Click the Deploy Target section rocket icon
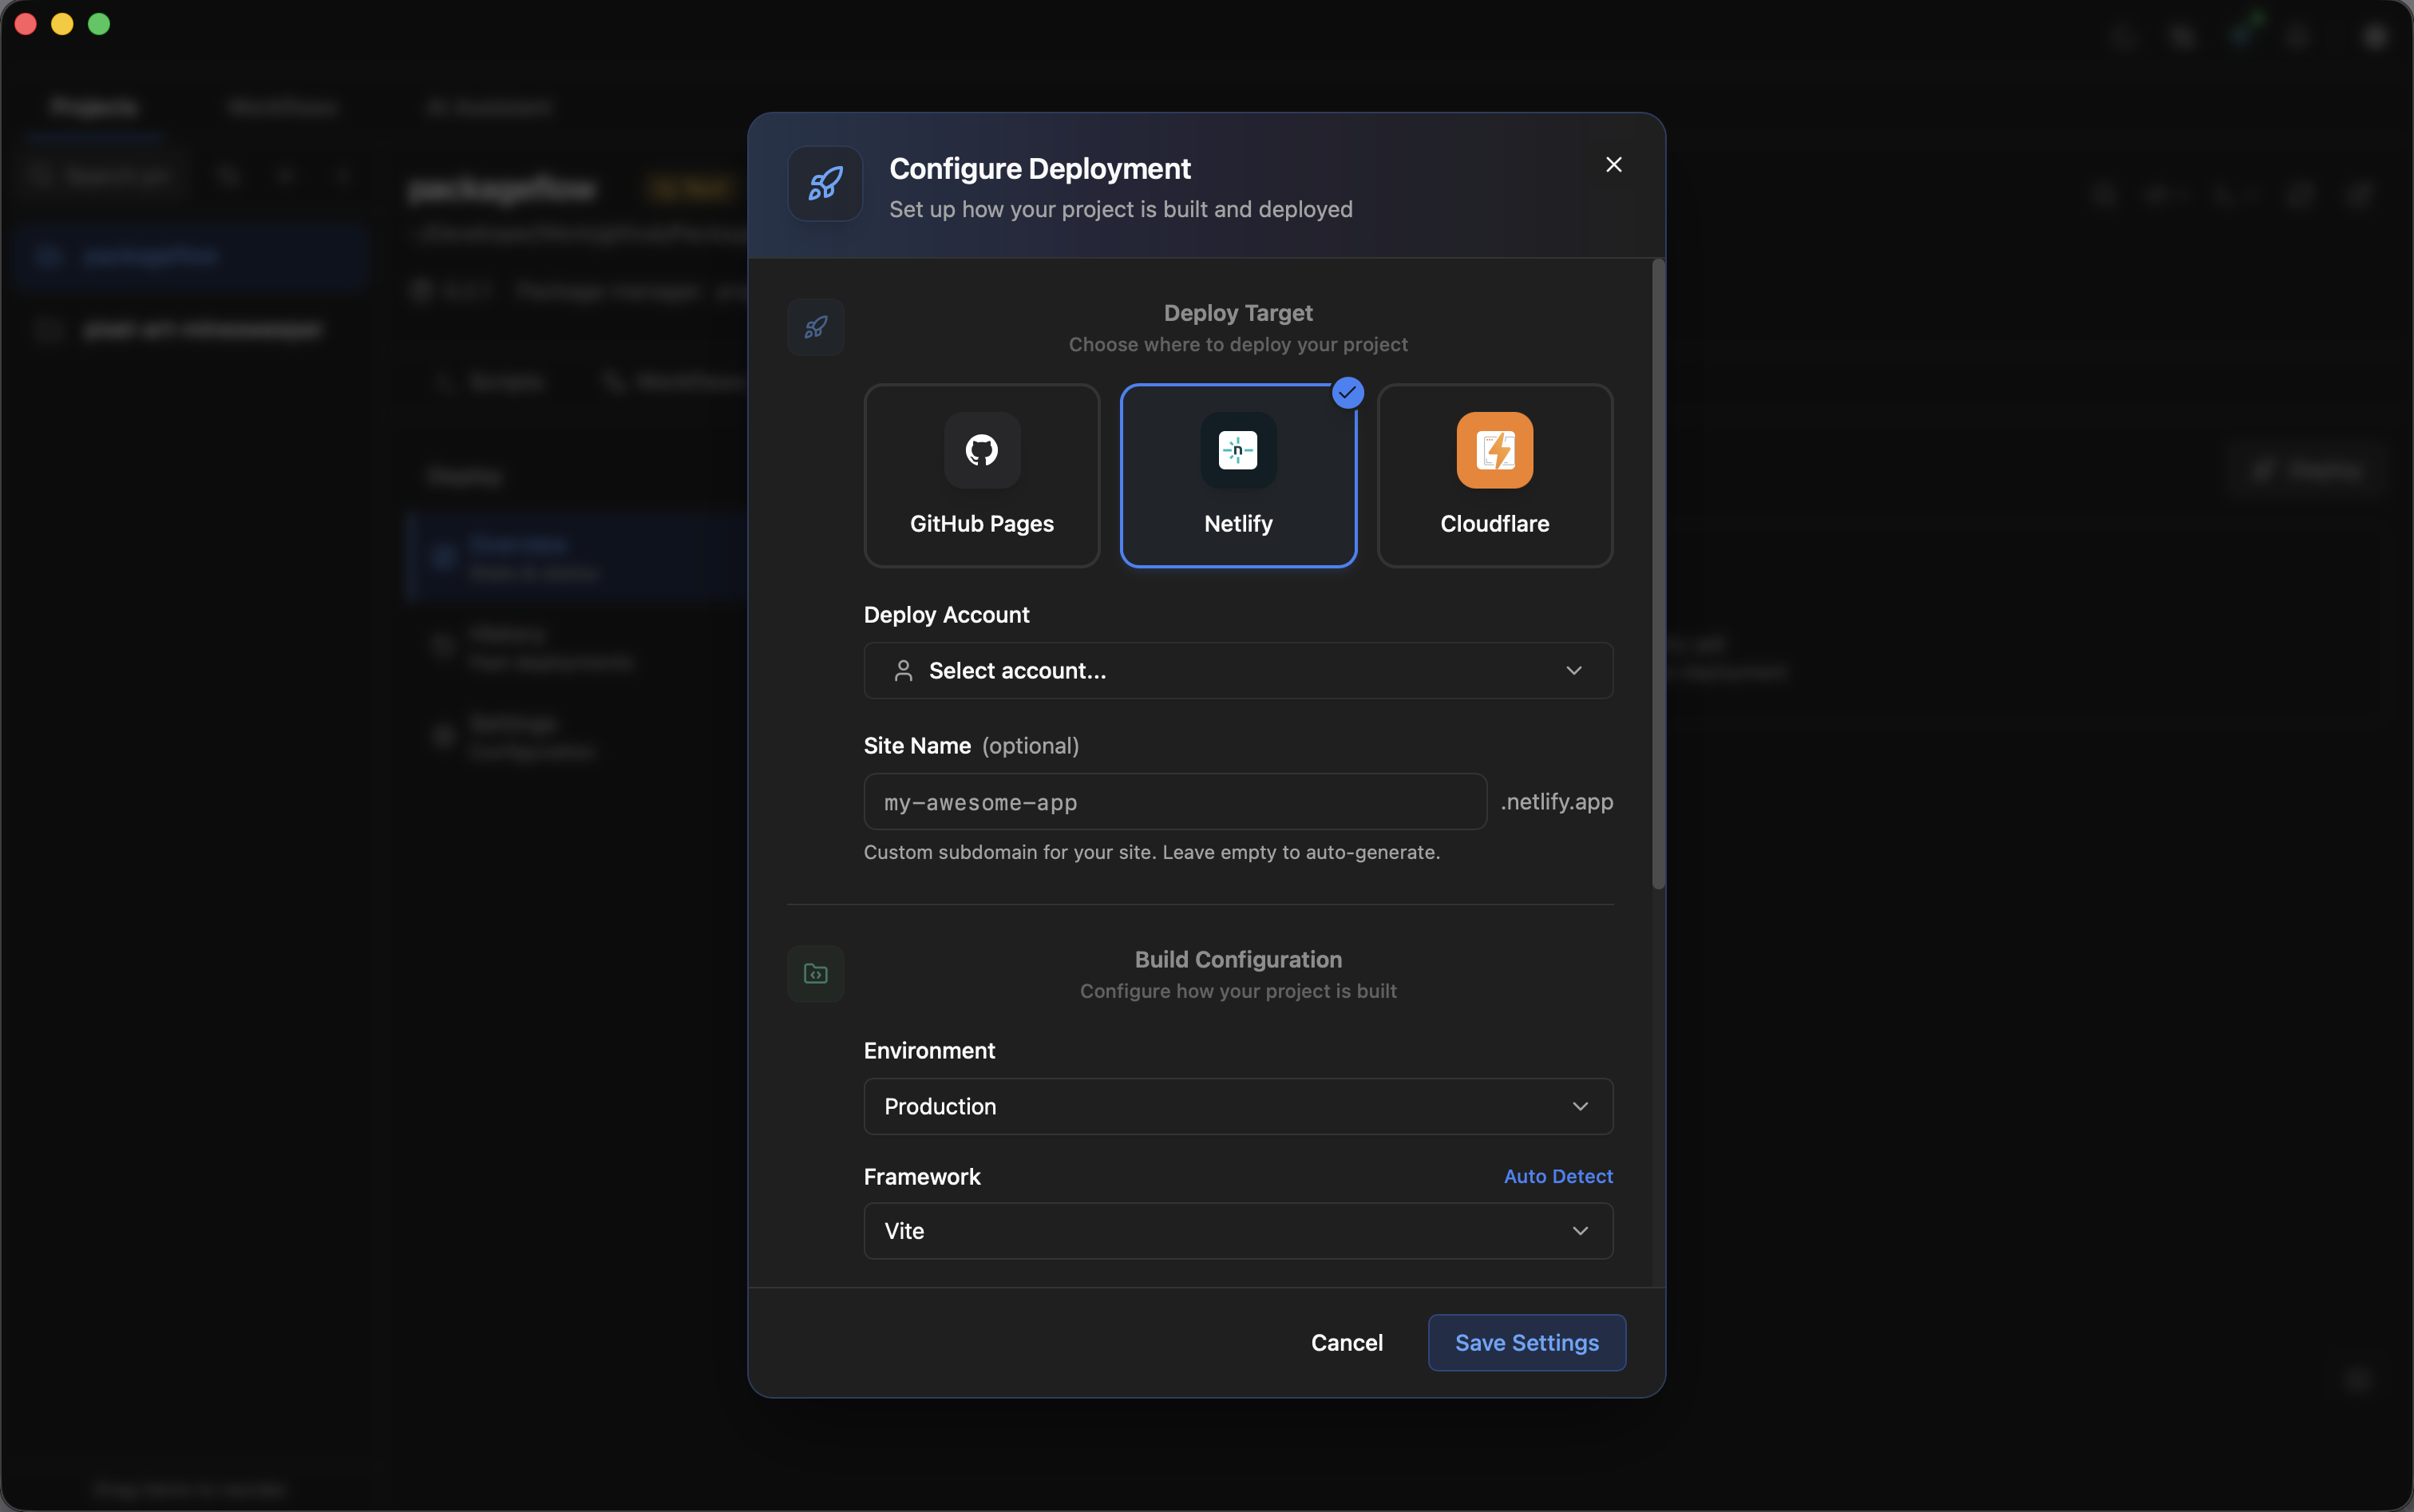This screenshot has height=1512, width=2414. tap(815, 327)
